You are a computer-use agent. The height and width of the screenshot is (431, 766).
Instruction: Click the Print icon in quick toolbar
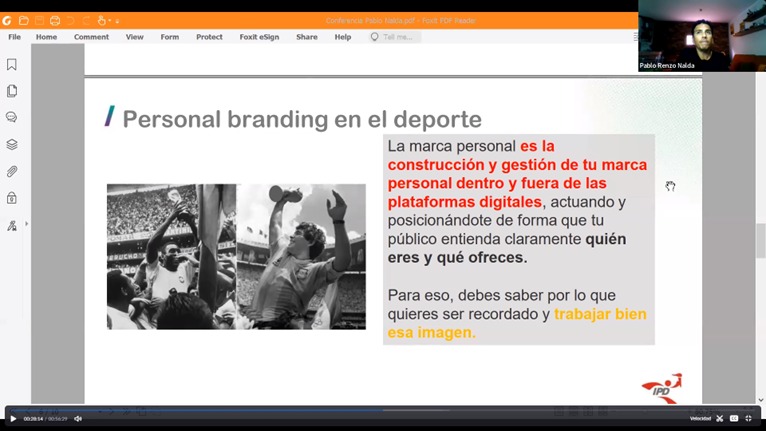pyautogui.click(x=55, y=21)
